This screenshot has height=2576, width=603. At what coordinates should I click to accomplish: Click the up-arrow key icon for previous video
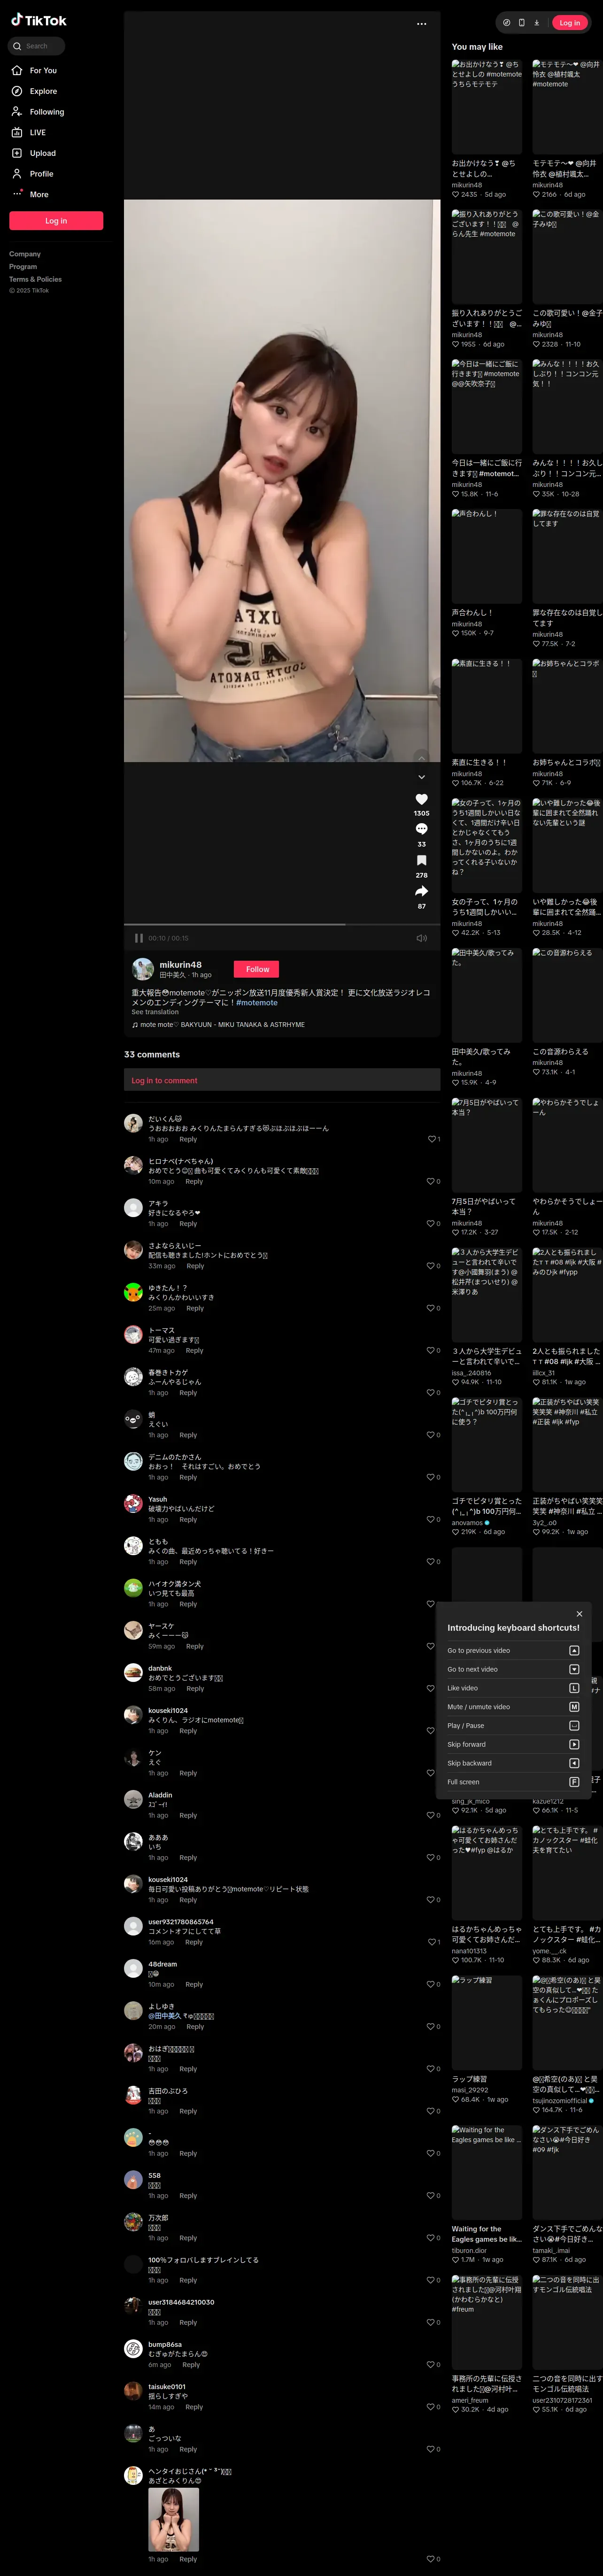click(x=574, y=1650)
